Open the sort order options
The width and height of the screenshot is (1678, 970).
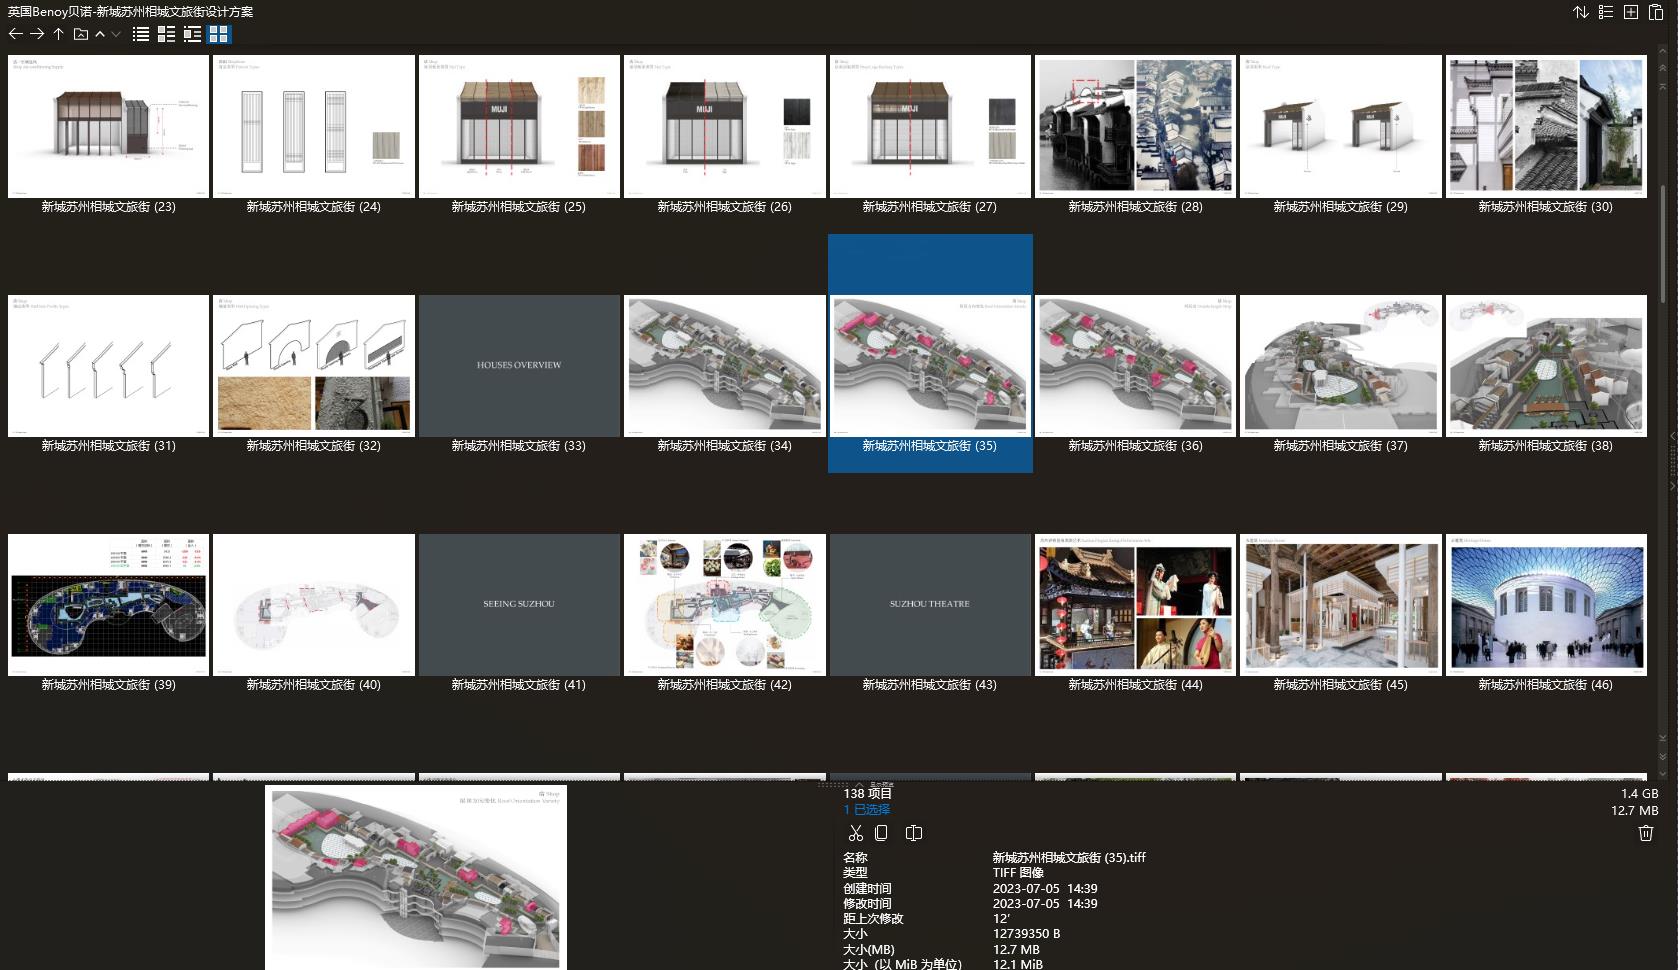tap(1580, 12)
